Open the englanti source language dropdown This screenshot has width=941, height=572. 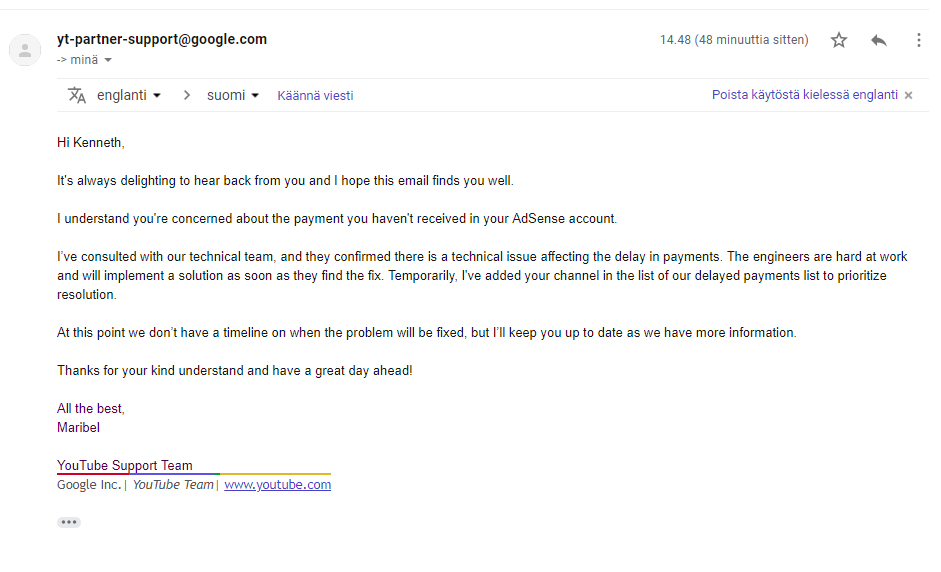[x=129, y=95]
